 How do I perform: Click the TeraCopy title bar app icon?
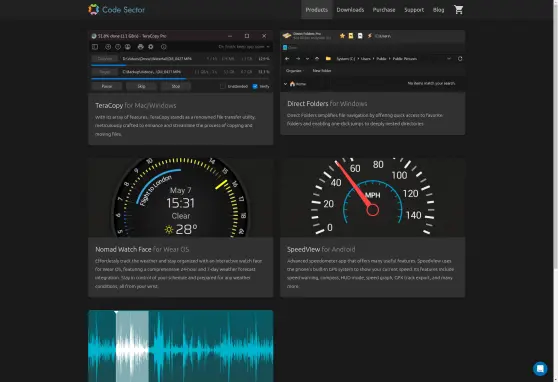tap(94, 36)
